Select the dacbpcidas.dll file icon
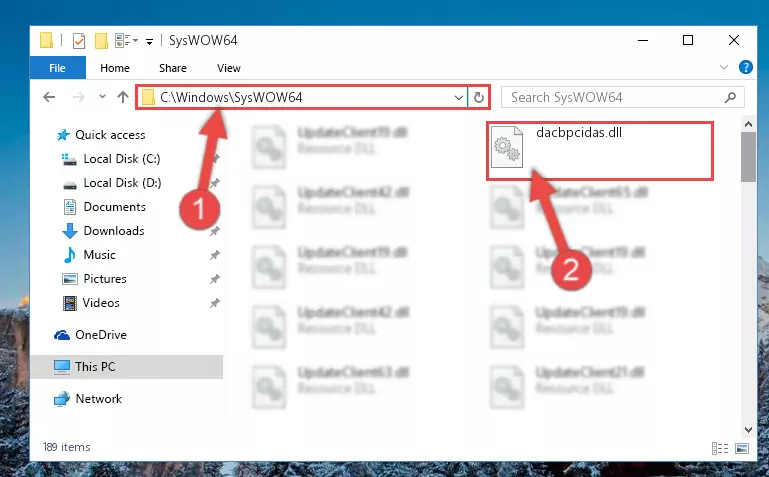Viewport: 769px width, 477px height. click(x=507, y=147)
